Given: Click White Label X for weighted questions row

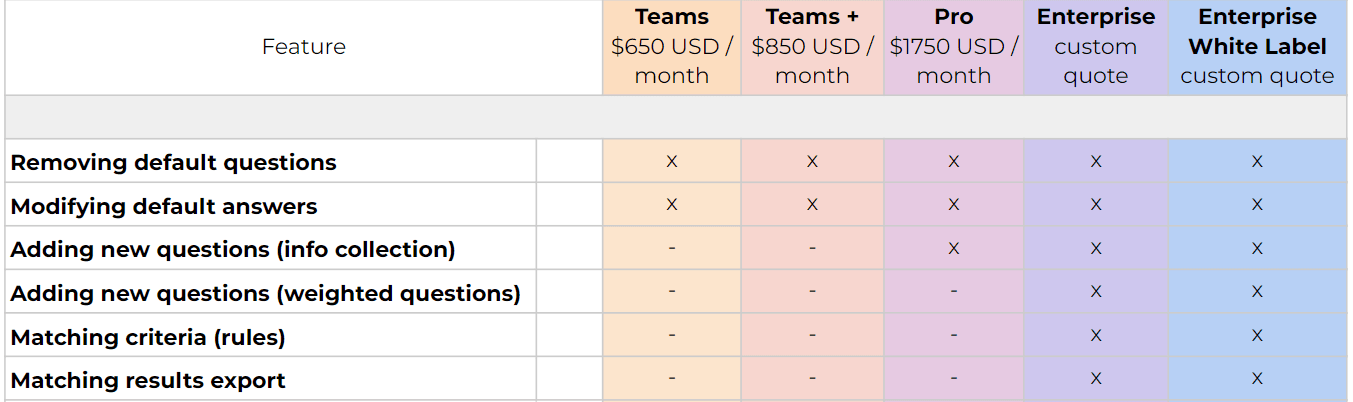Looking at the screenshot, I should tap(1257, 293).
